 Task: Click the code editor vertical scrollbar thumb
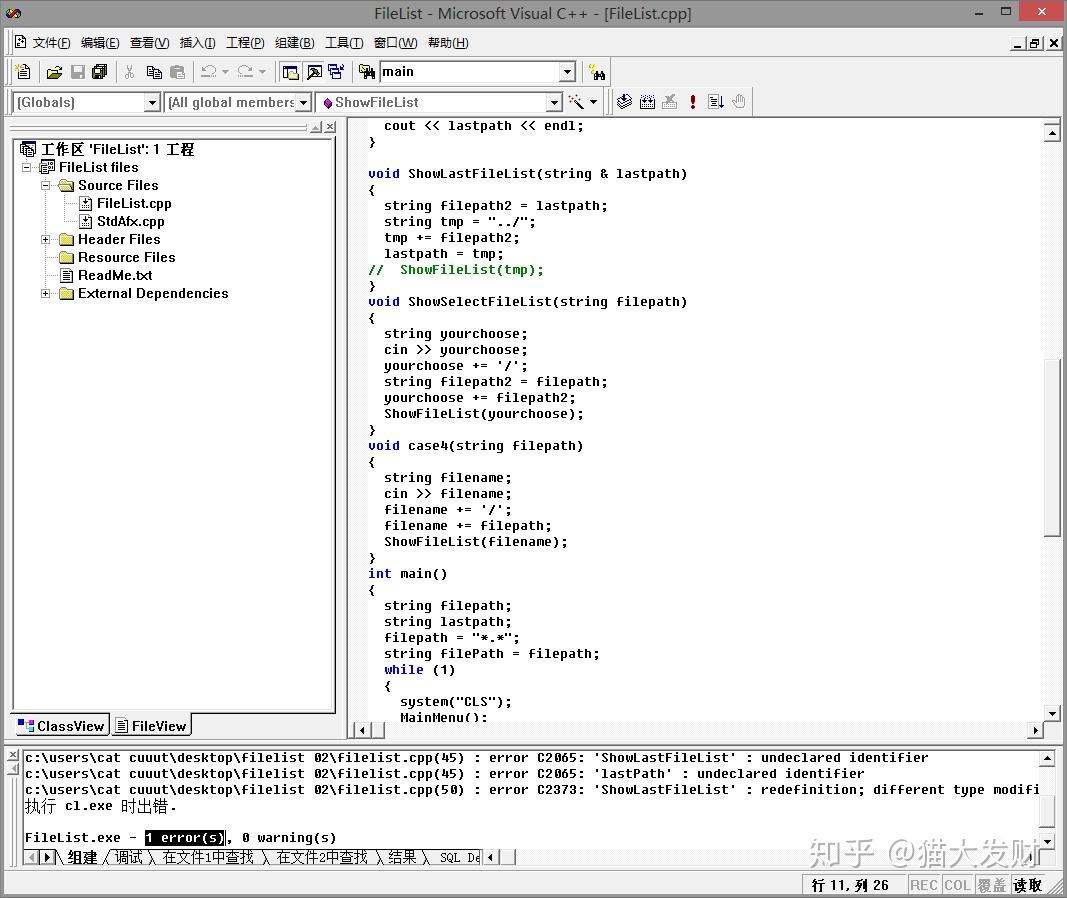[x=1051, y=450]
